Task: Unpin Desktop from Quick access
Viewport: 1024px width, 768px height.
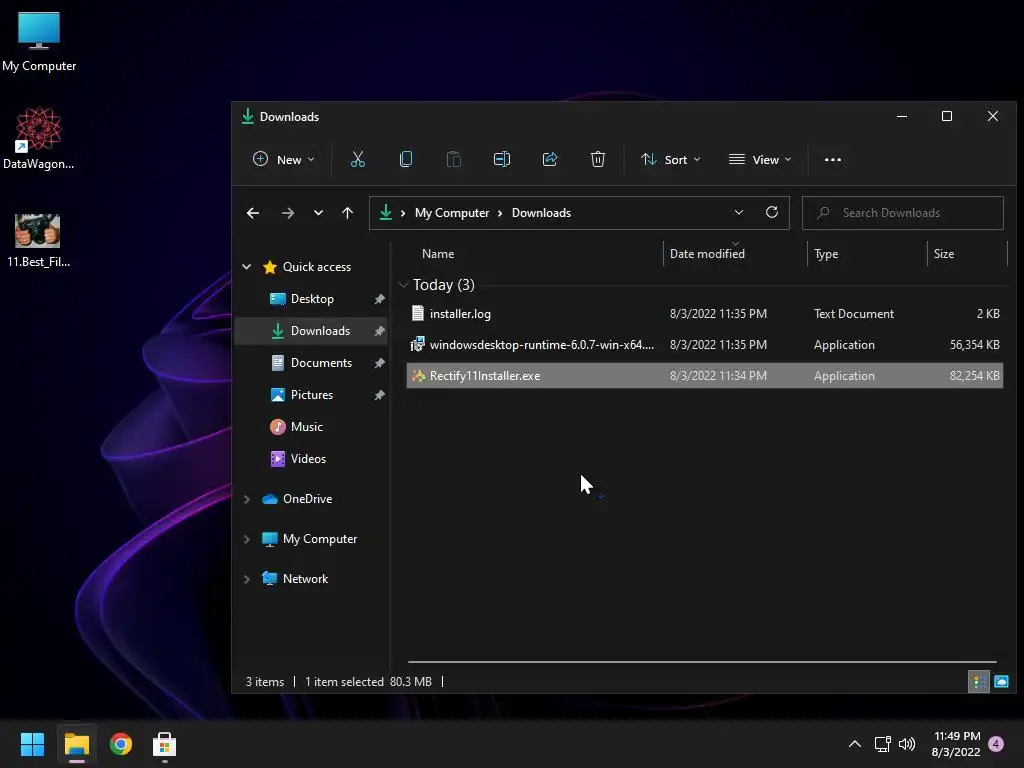Action: [379, 299]
